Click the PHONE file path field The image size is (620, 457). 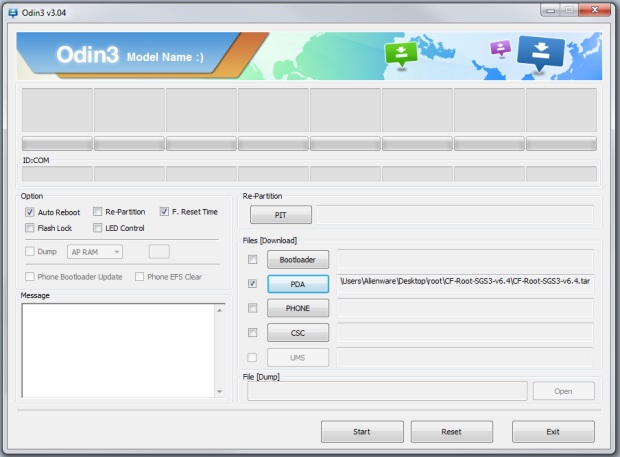point(465,308)
